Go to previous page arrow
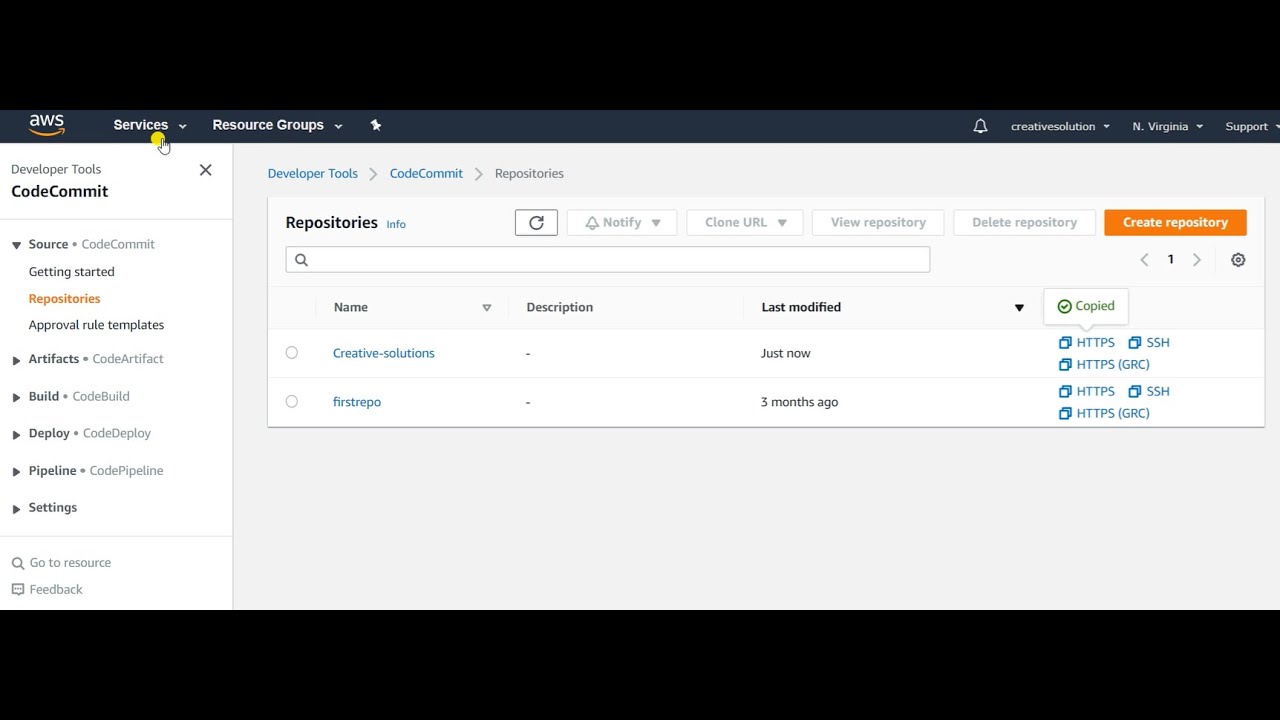The image size is (1280, 720). point(1145,260)
